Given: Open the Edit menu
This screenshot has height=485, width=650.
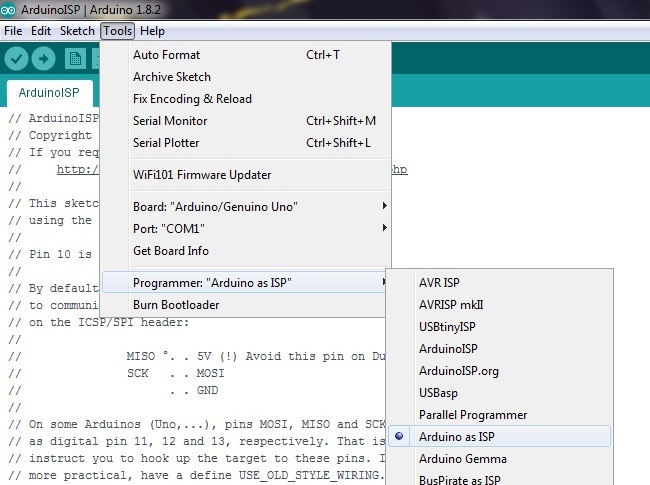Looking at the screenshot, I should (x=41, y=31).
